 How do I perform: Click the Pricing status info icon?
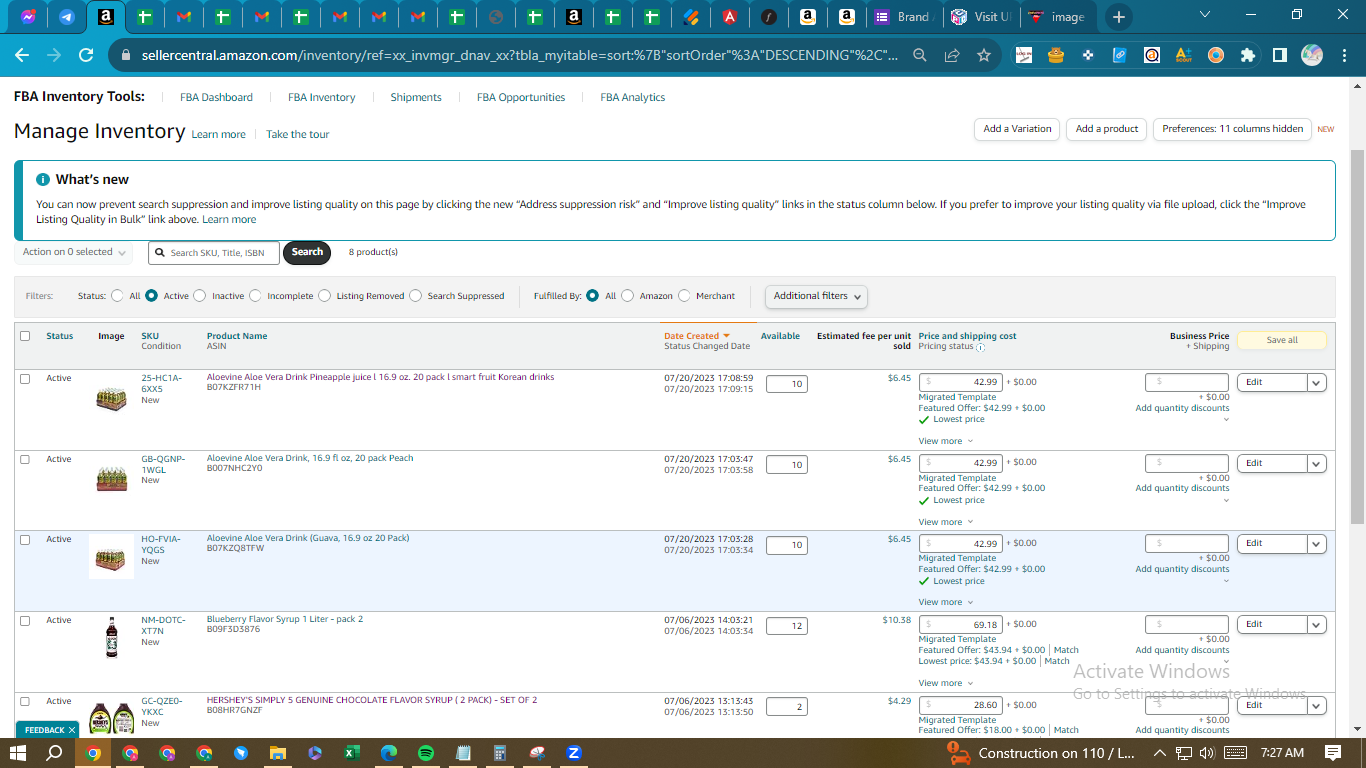(x=980, y=348)
